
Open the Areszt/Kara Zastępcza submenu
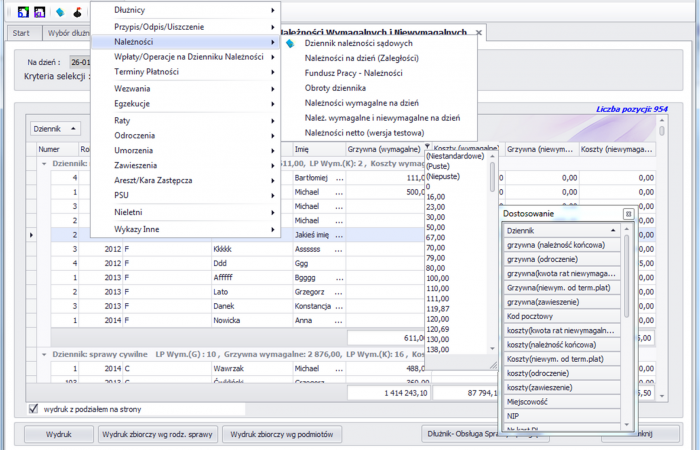(x=185, y=180)
